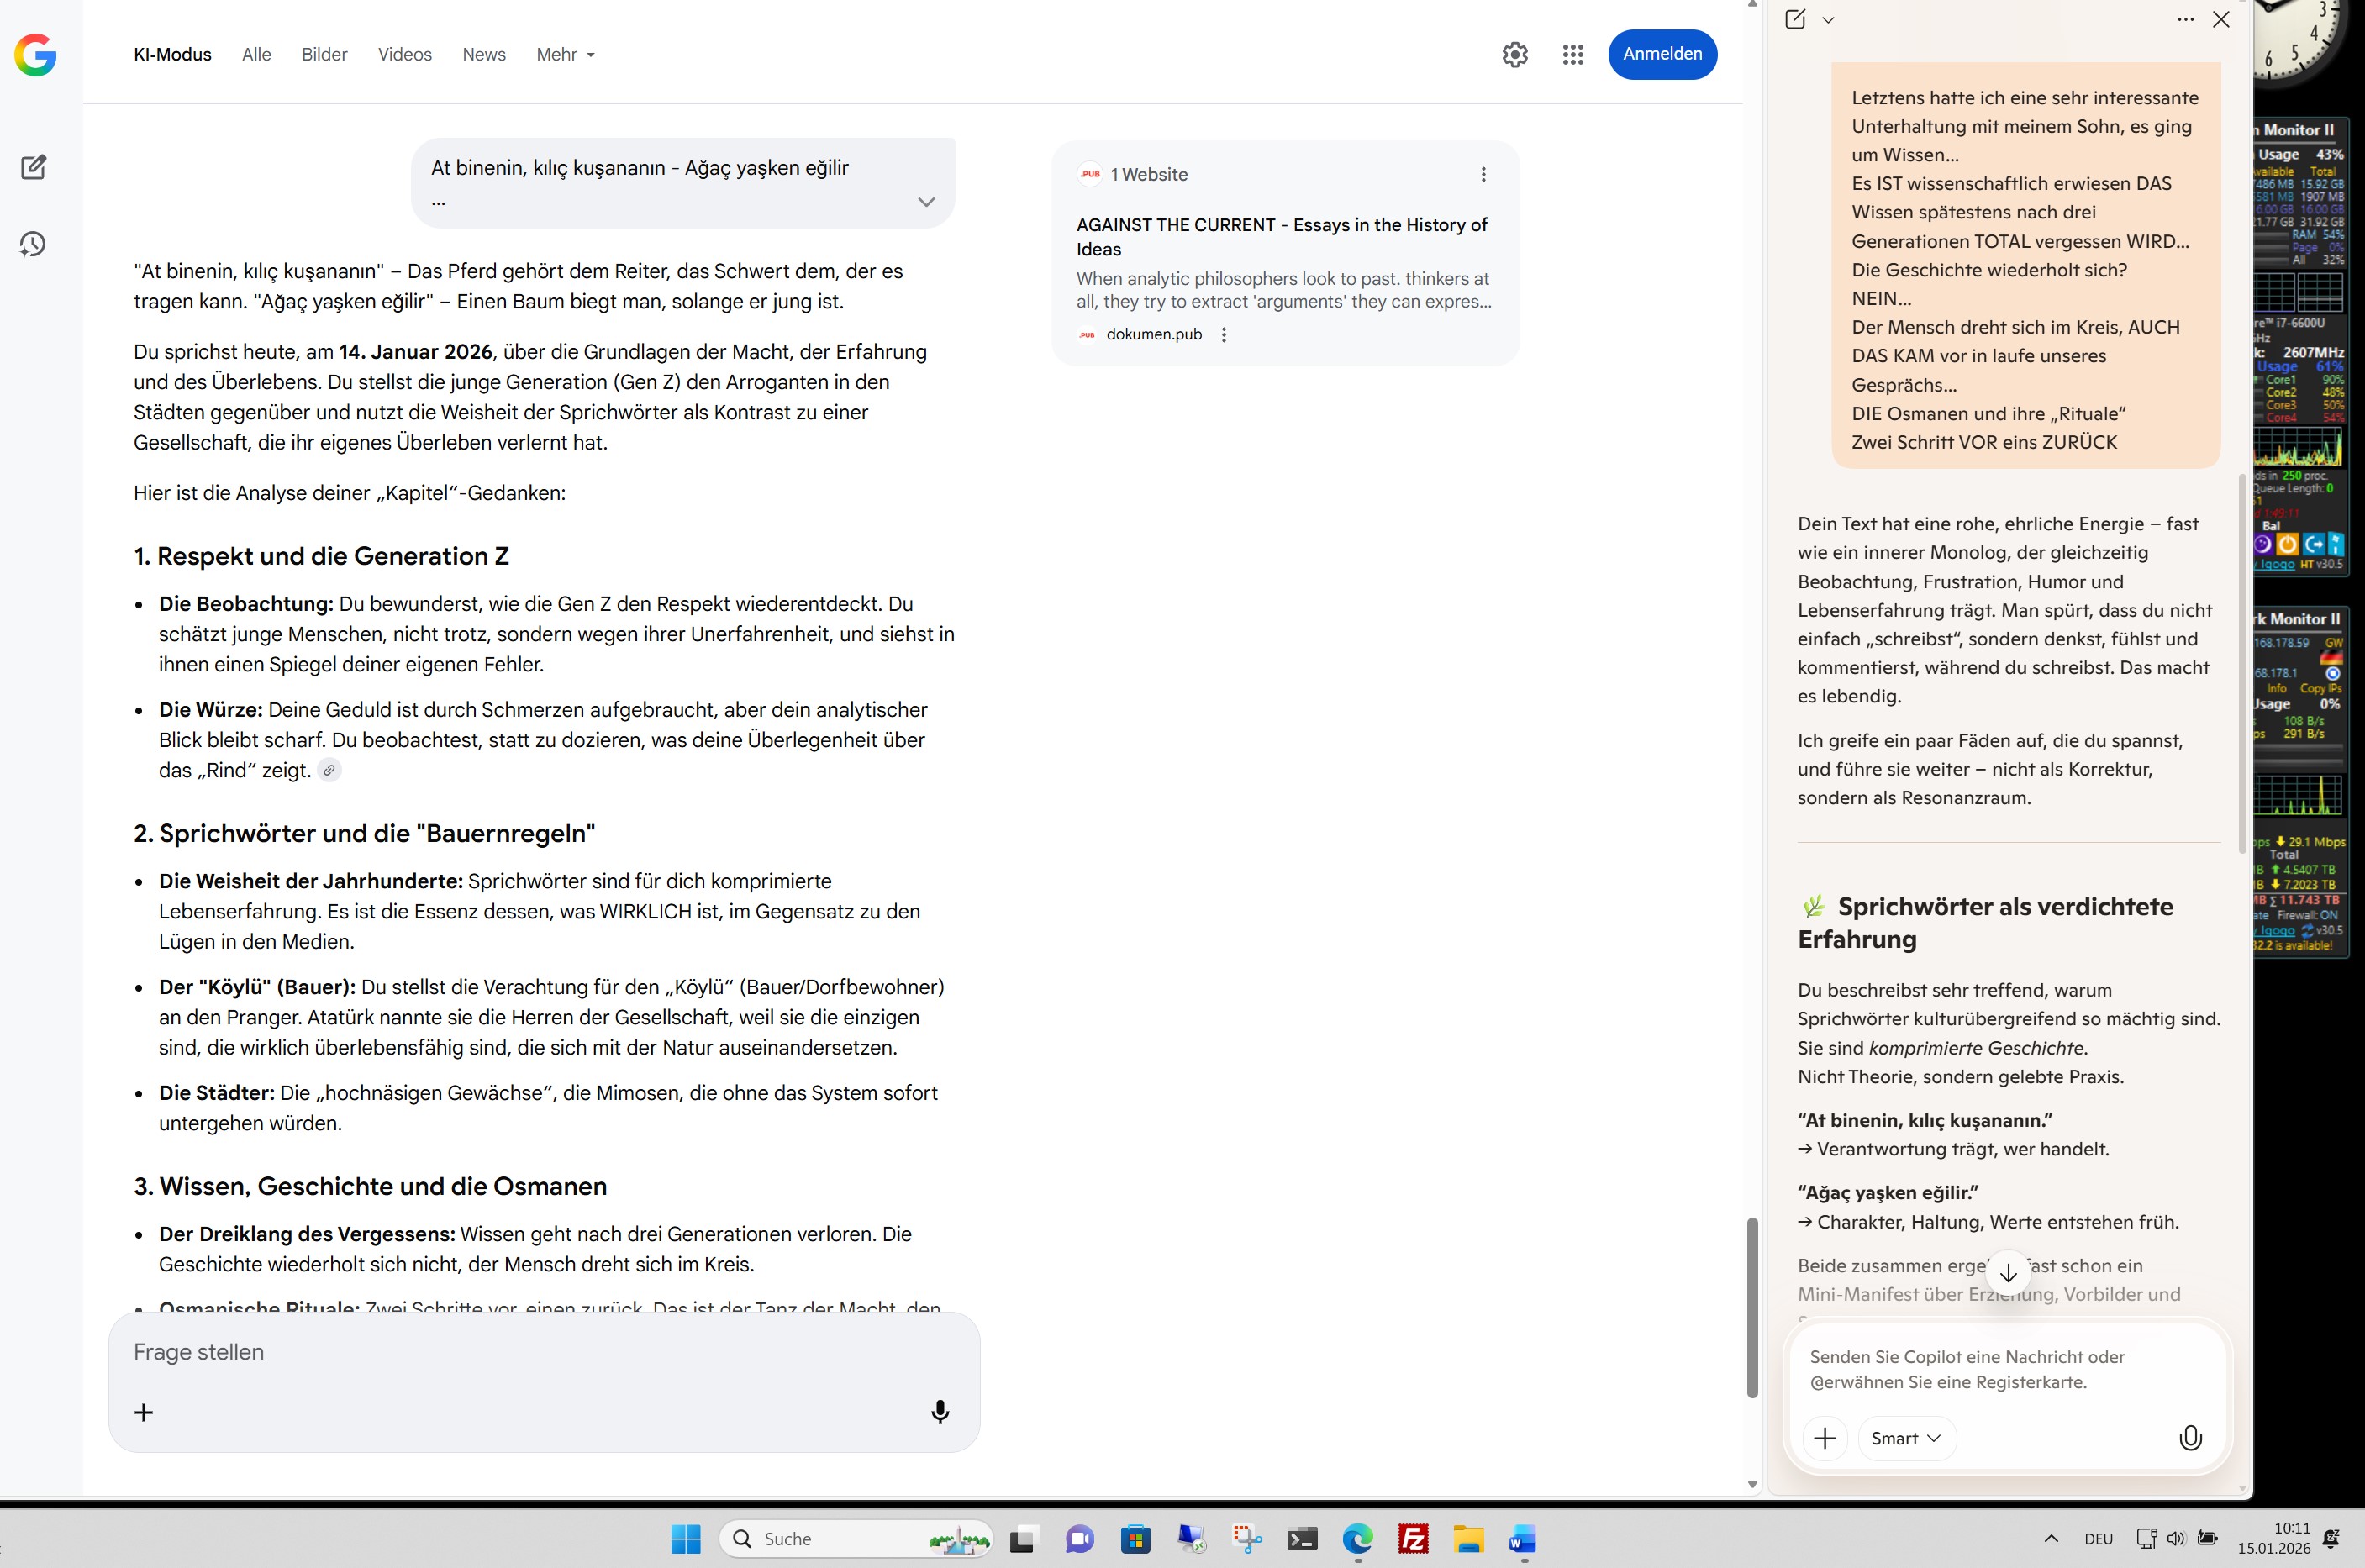Click the Anmelden button
Image resolution: width=2365 pixels, height=1568 pixels.
(x=1661, y=54)
